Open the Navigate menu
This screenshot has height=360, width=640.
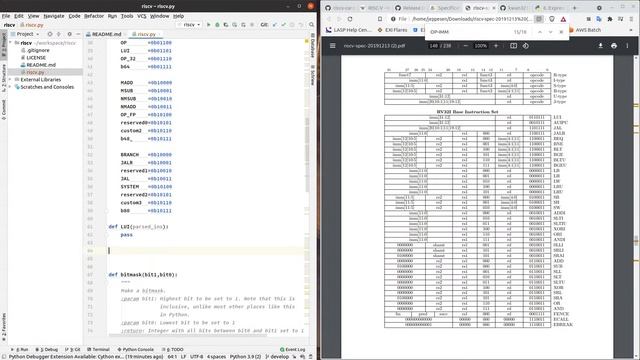[54, 16]
